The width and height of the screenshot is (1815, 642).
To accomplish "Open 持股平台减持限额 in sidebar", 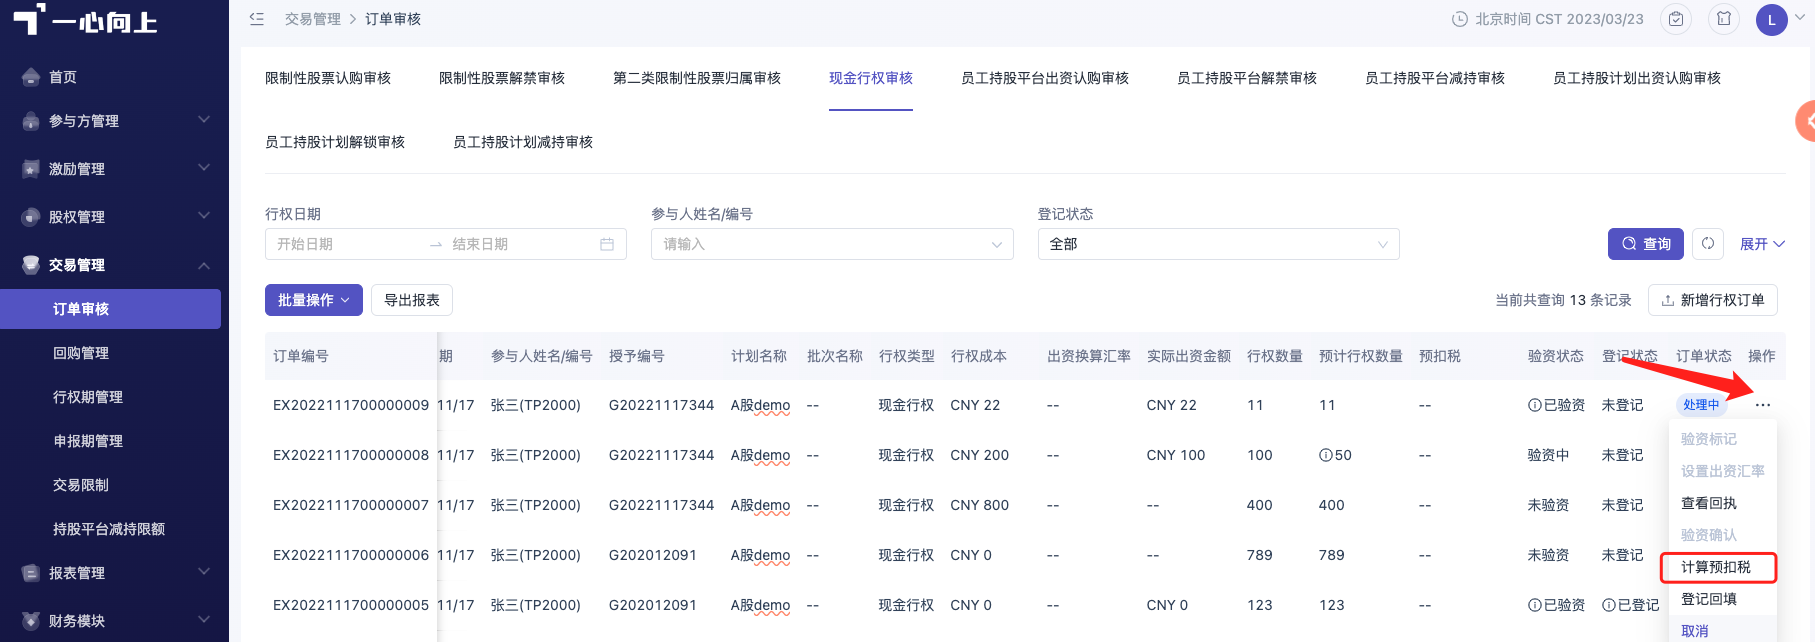I will 110,529.
